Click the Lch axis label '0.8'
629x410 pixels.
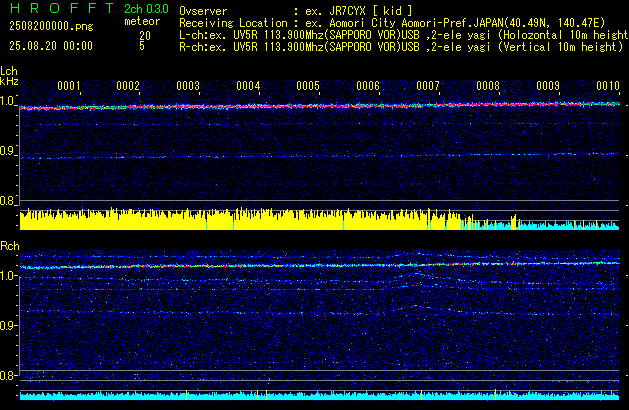[x=8, y=201]
